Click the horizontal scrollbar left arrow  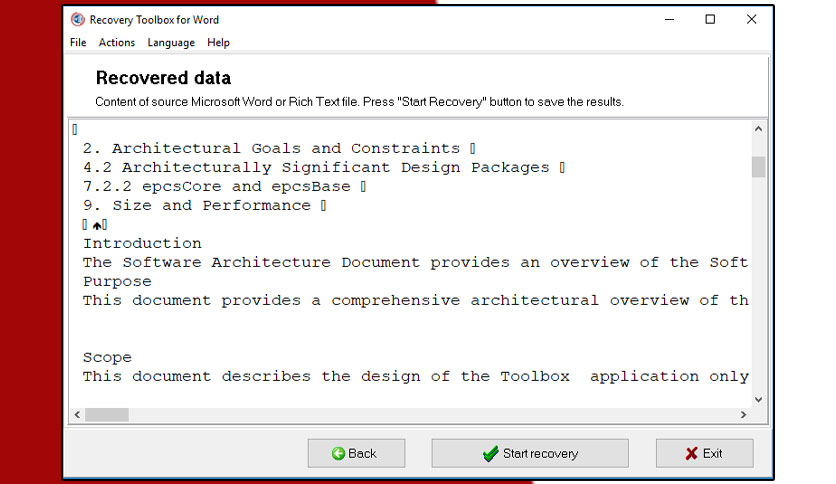pos(77,415)
